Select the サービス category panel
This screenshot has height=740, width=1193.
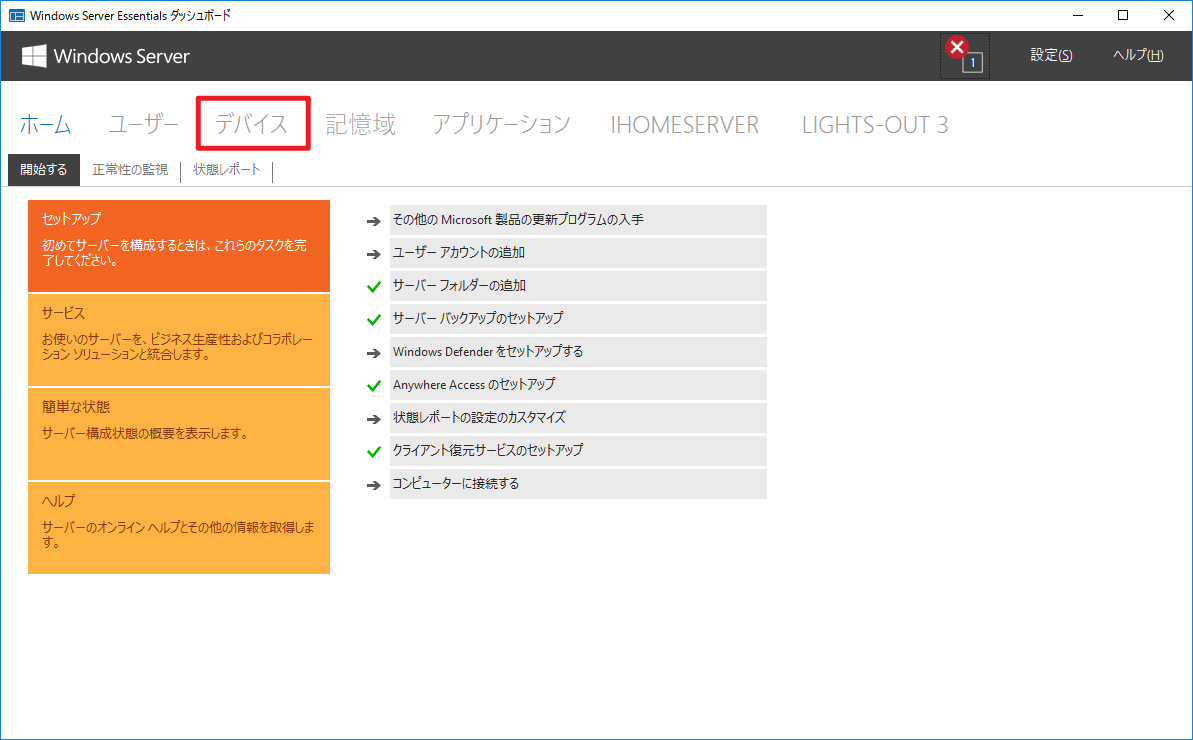click(x=179, y=340)
